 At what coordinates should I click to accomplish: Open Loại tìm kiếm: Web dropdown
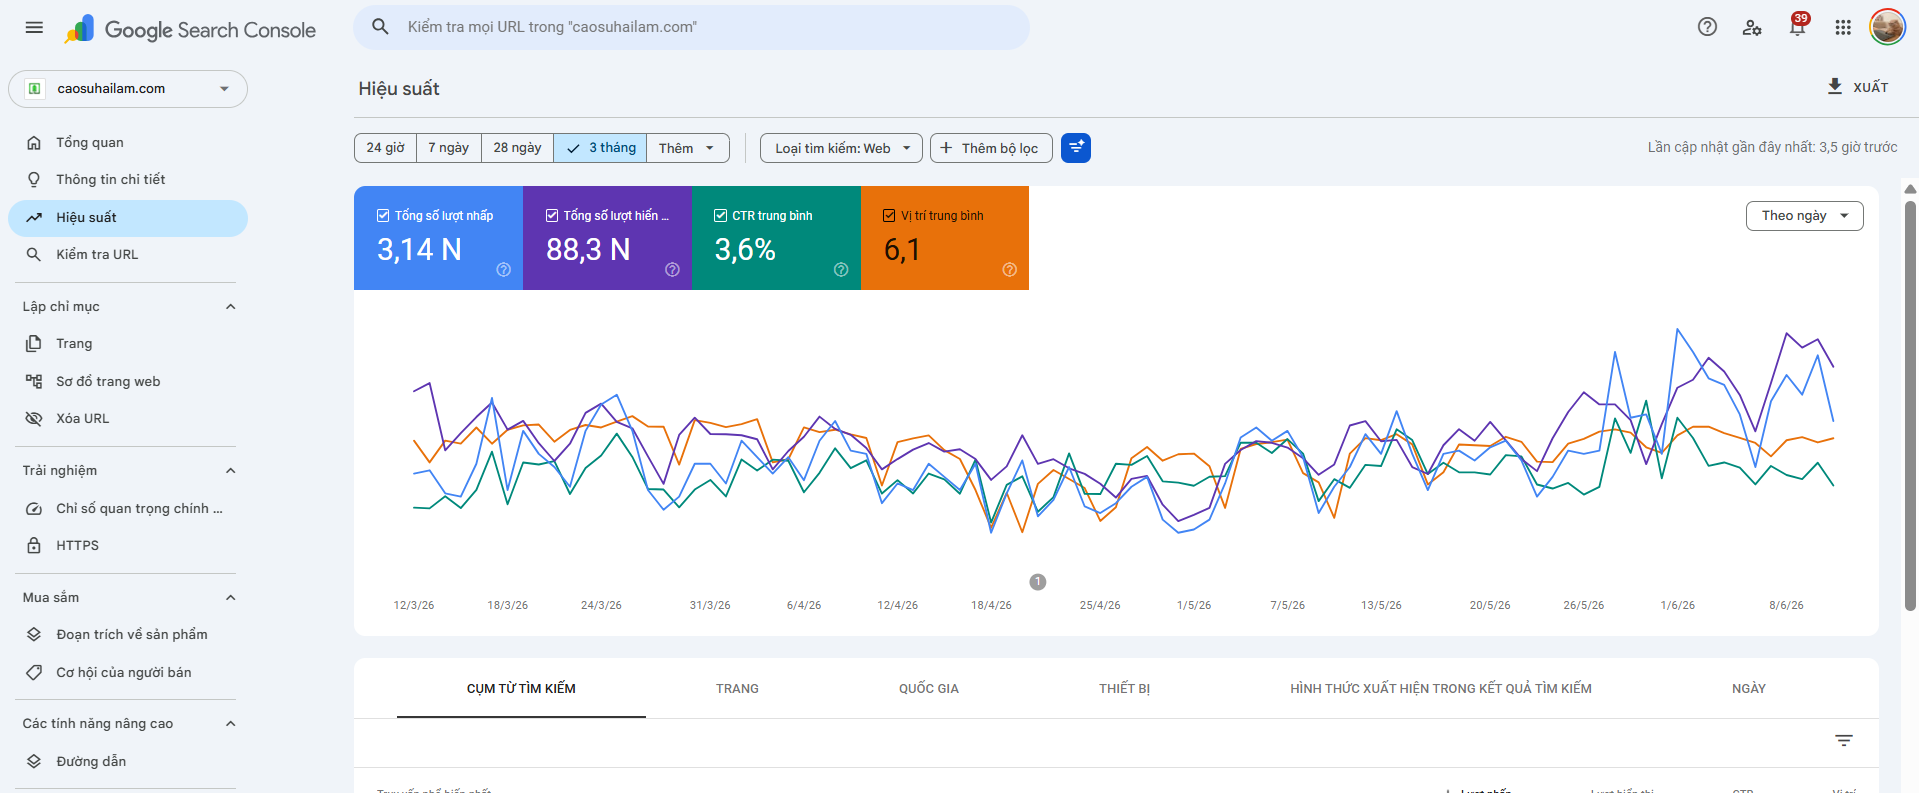[x=841, y=148]
